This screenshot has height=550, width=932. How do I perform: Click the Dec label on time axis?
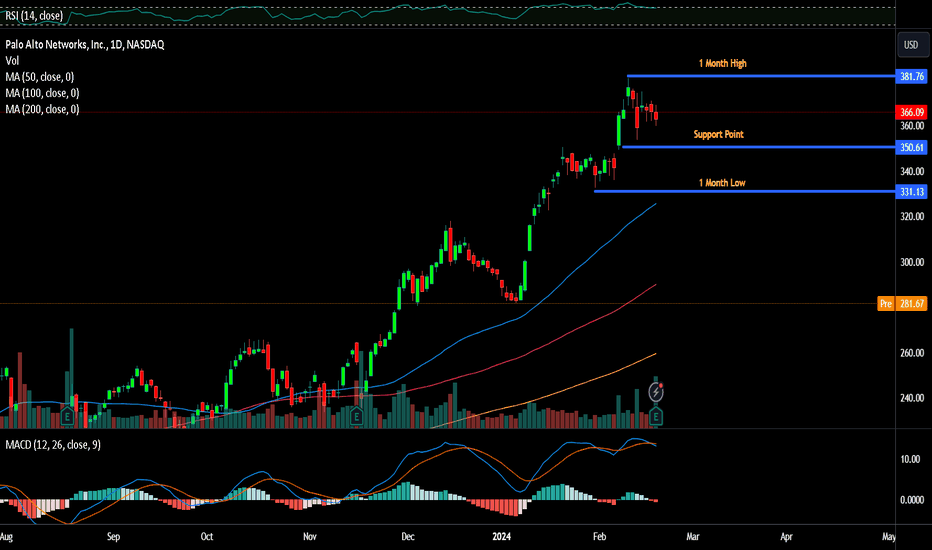pyautogui.click(x=408, y=536)
